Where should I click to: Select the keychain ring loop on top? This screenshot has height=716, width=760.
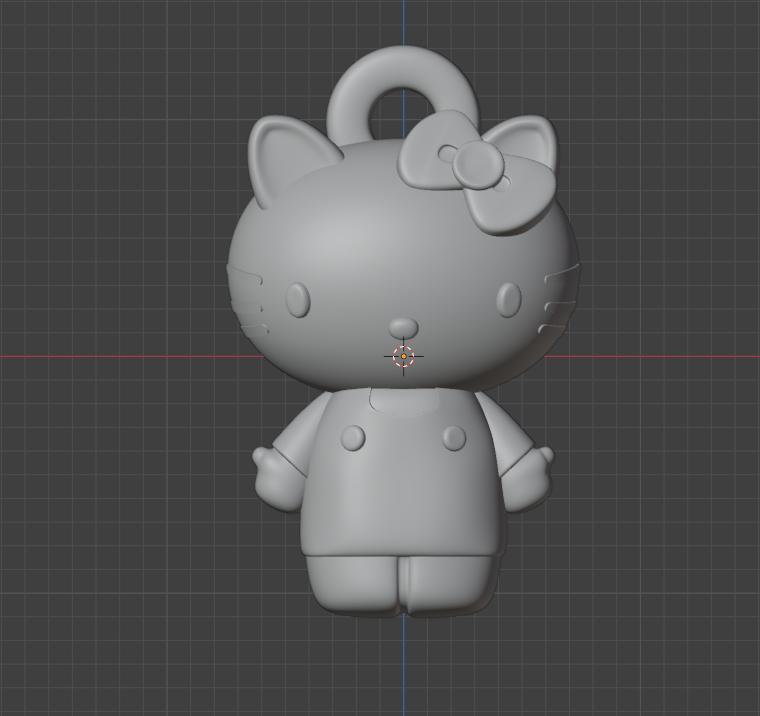coord(402,91)
